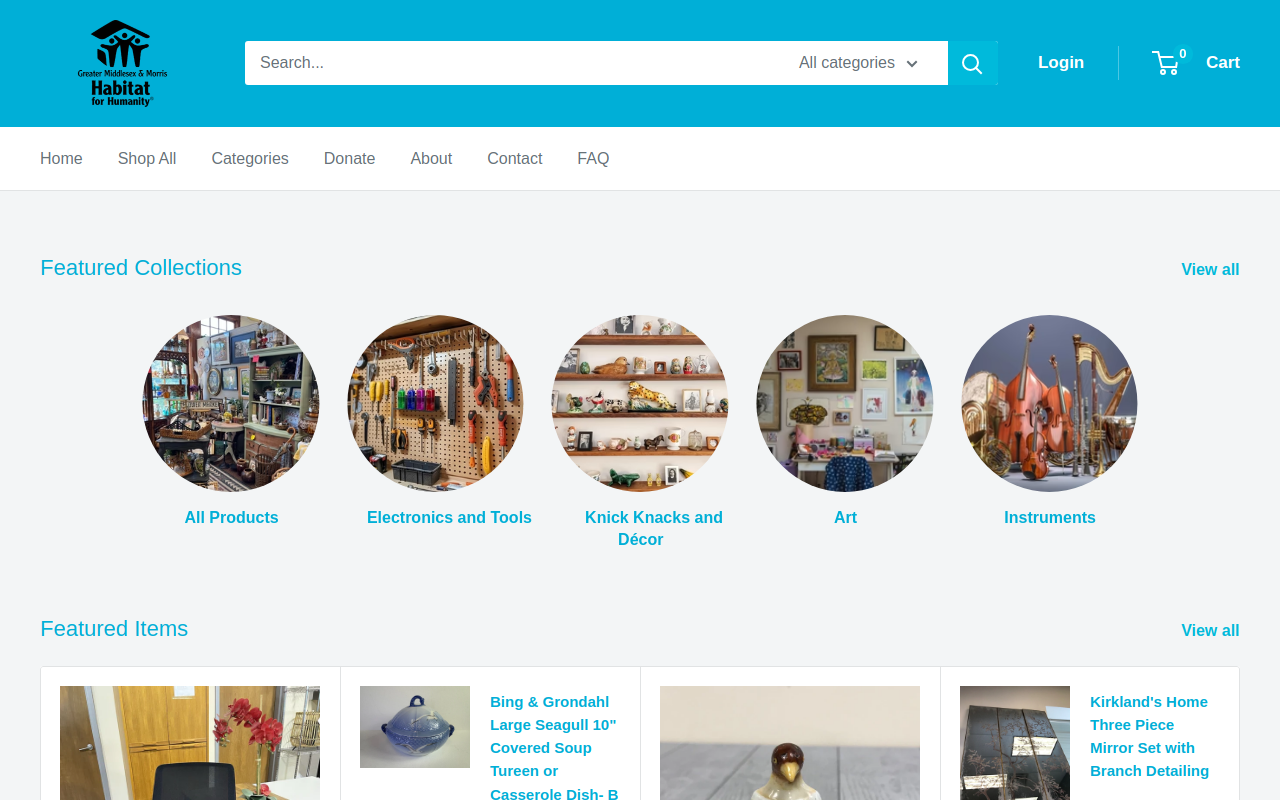Open the Contact menu item
Screen dimensions: 1280x800
coord(515,158)
